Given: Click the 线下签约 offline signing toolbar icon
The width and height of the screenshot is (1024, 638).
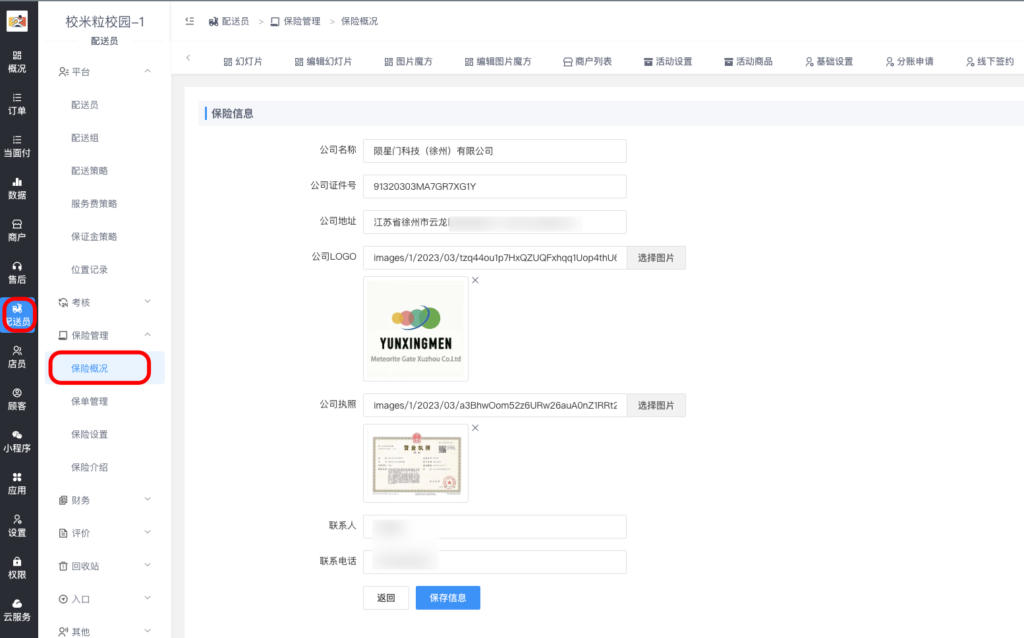Looking at the screenshot, I should 990,60.
